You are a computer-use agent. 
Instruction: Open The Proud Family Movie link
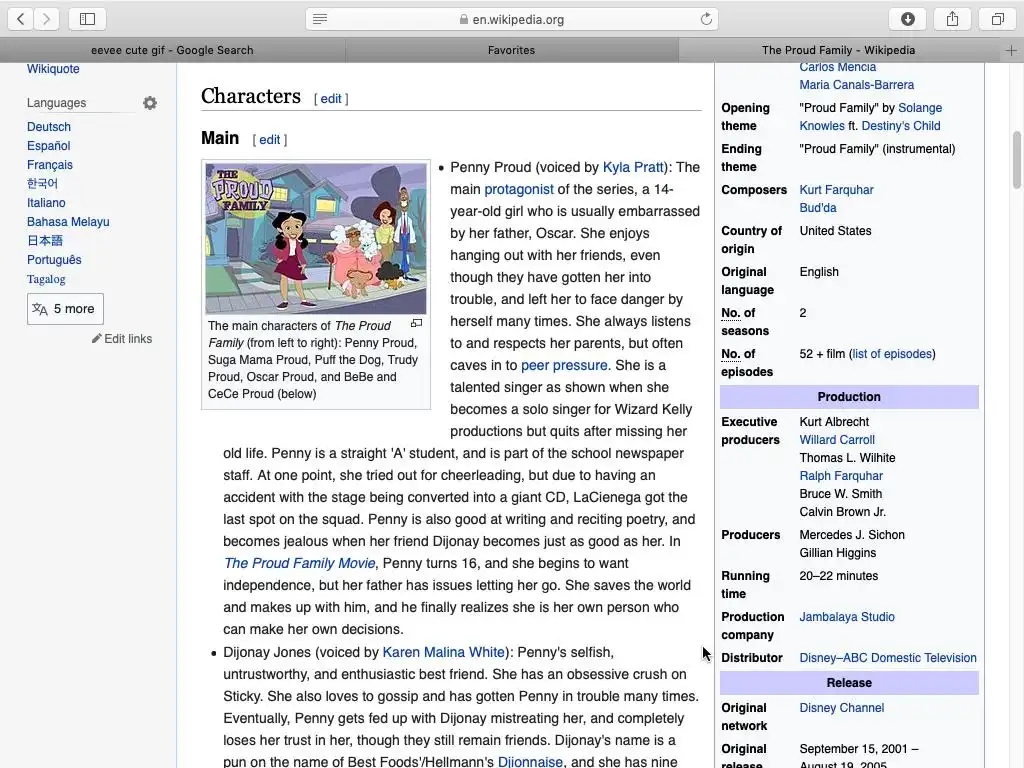click(x=300, y=563)
